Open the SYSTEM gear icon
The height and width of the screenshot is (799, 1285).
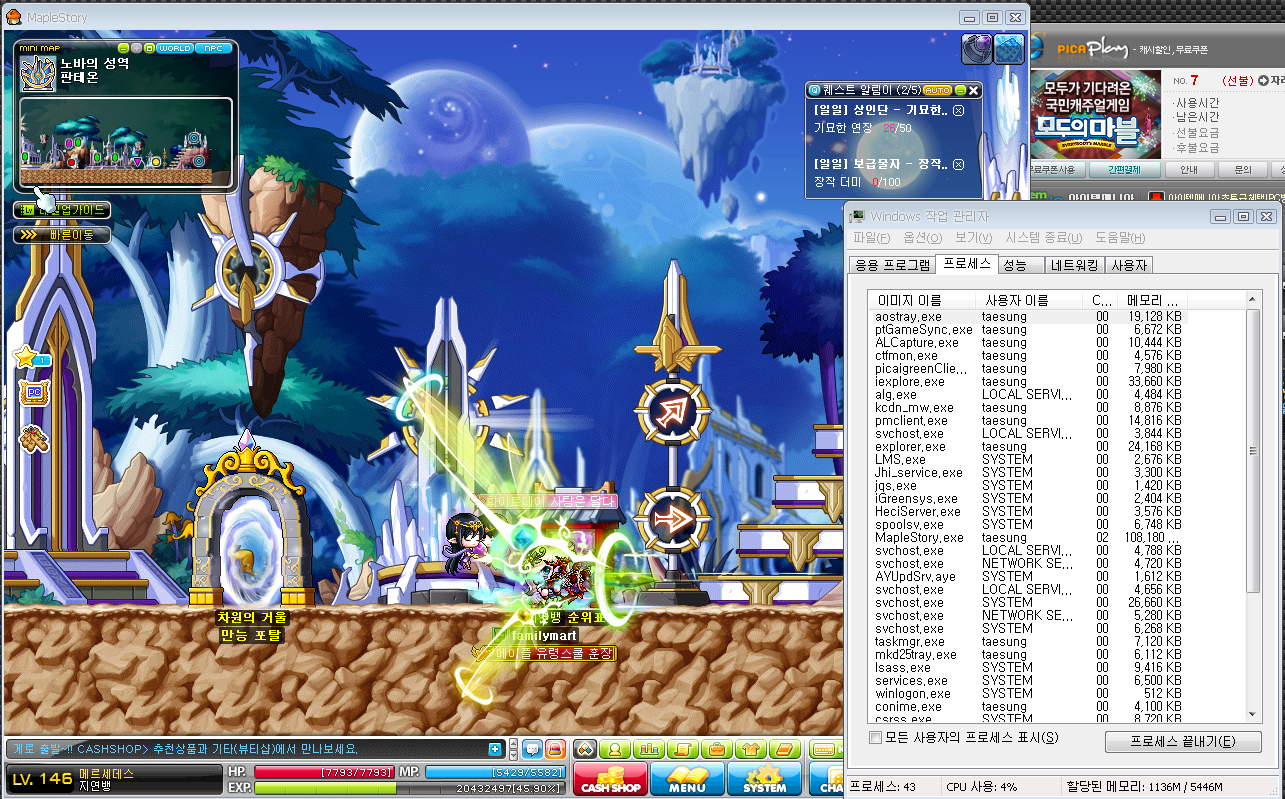[x=764, y=778]
